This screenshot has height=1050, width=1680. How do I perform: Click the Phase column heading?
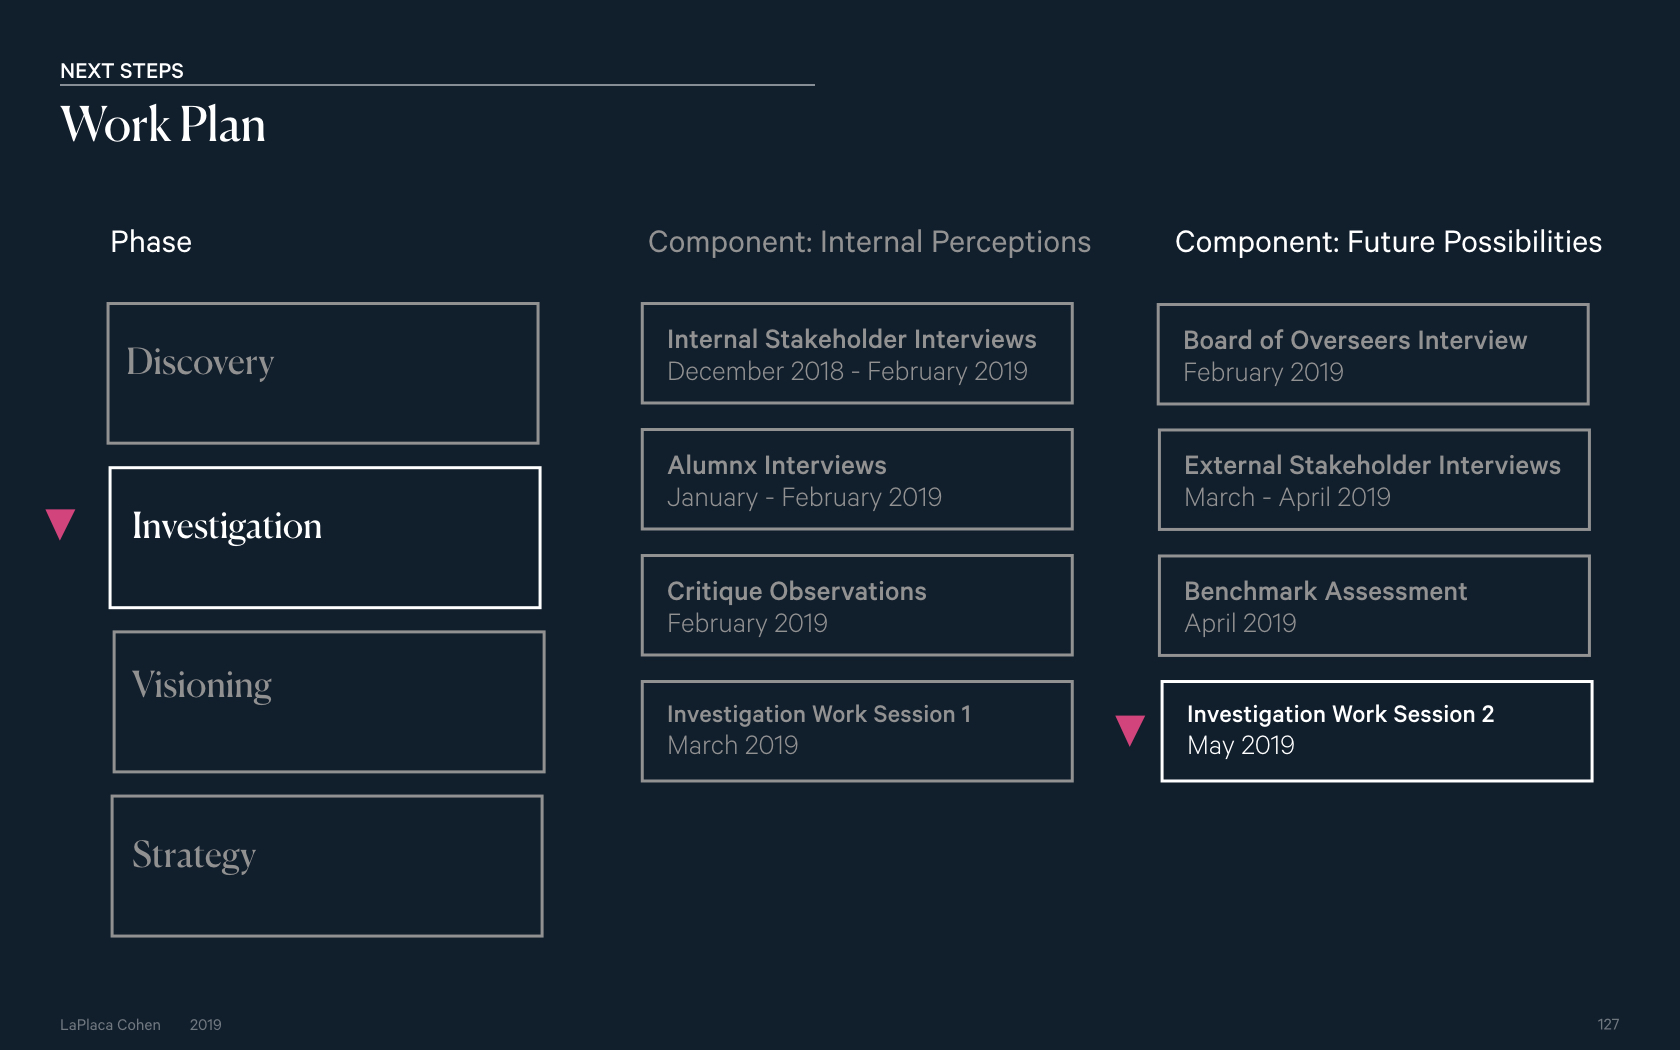151,242
